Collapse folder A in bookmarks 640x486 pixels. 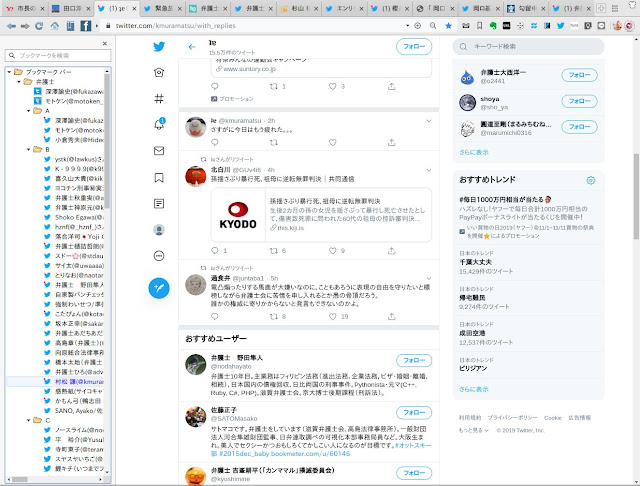tap(29, 111)
